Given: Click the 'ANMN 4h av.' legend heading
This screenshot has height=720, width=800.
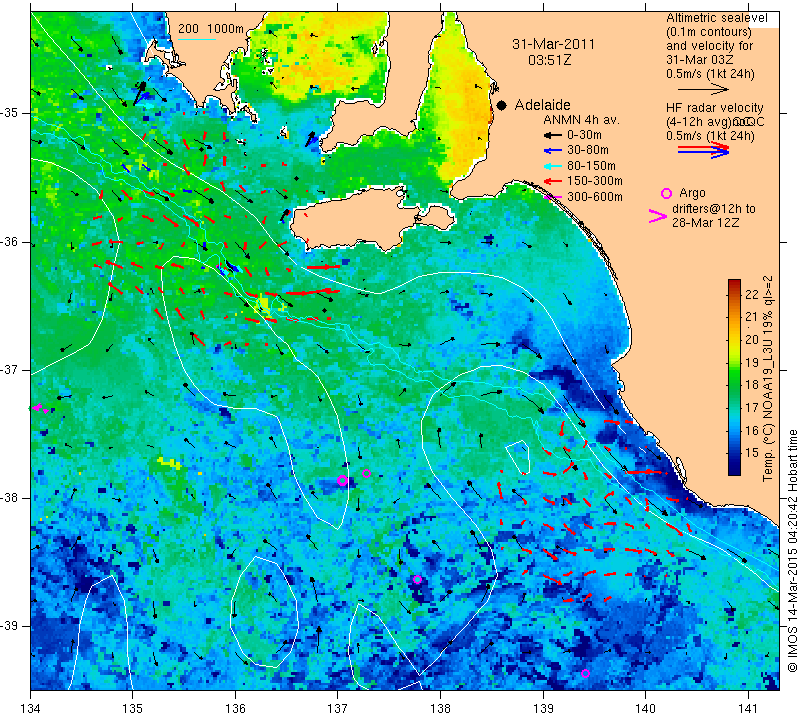Looking at the screenshot, I should click(581, 120).
